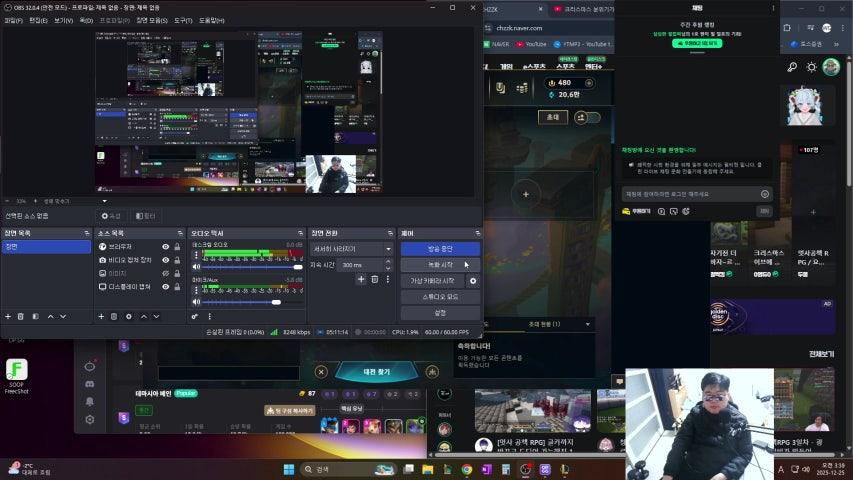Click the emoji icon in chat input

[x=765, y=194]
